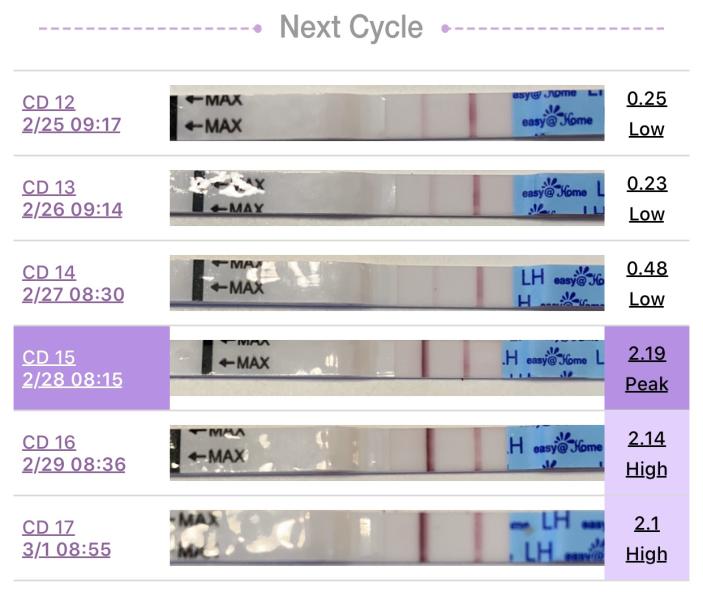View the CD 15 peak test strip photo

tap(387, 368)
